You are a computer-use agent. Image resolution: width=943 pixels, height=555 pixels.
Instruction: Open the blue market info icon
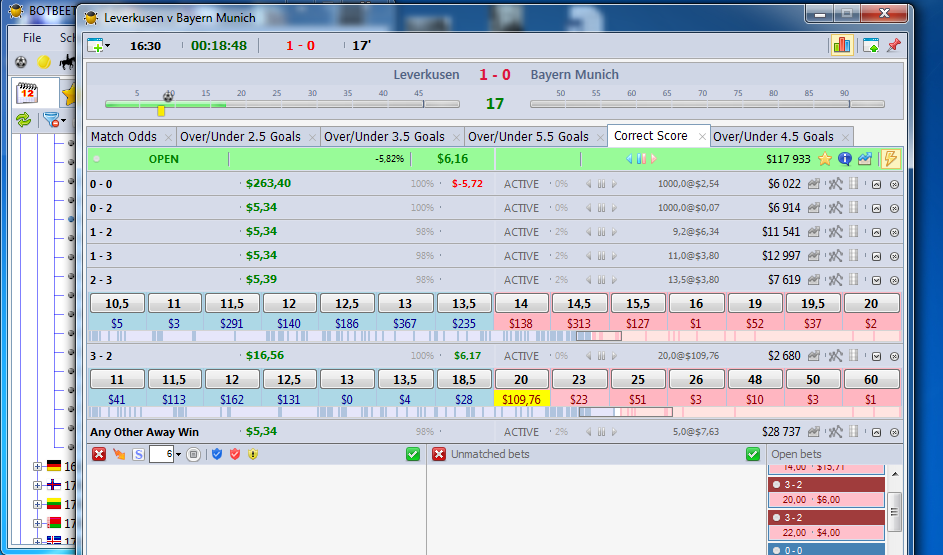click(x=844, y=159)
